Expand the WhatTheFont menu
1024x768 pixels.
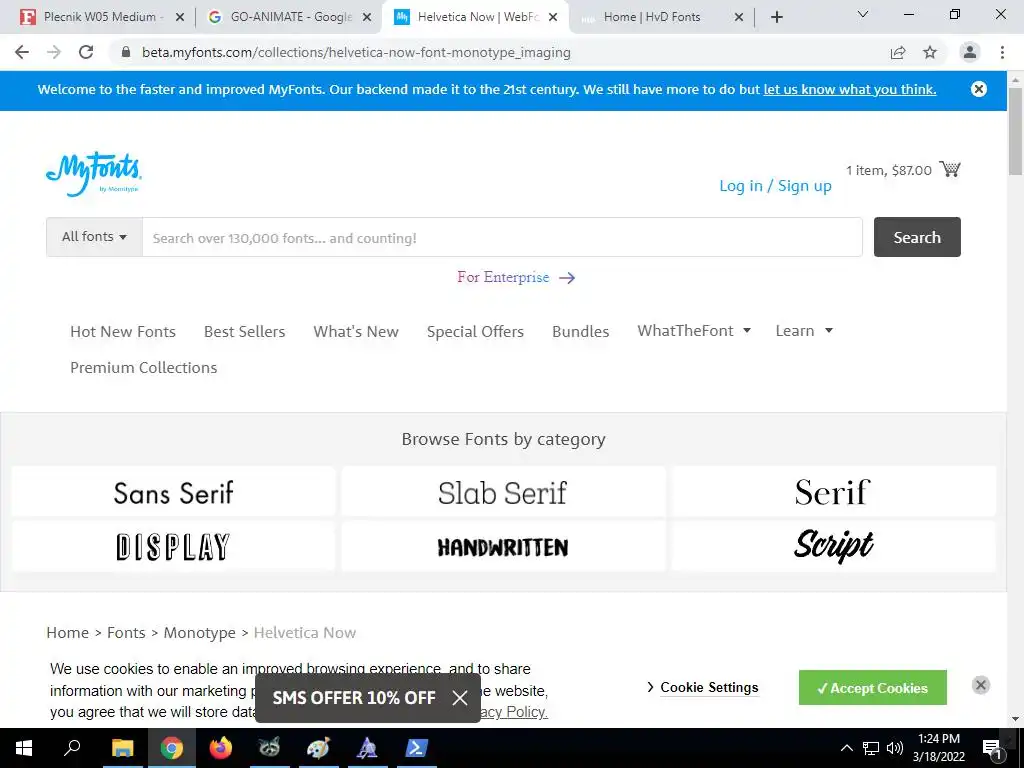694,331
